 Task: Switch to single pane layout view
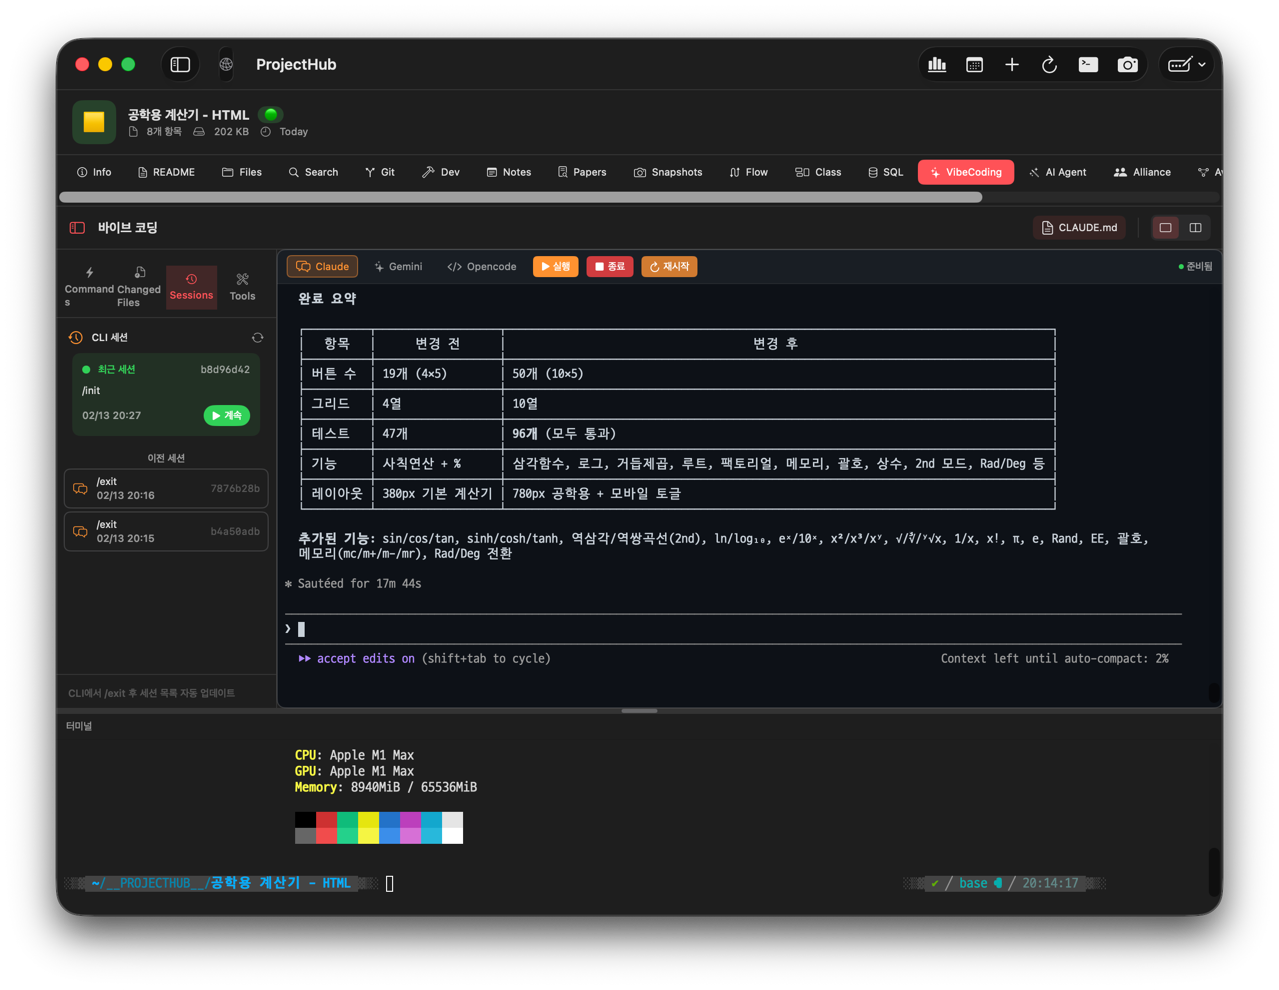(x=1165, y=228)
